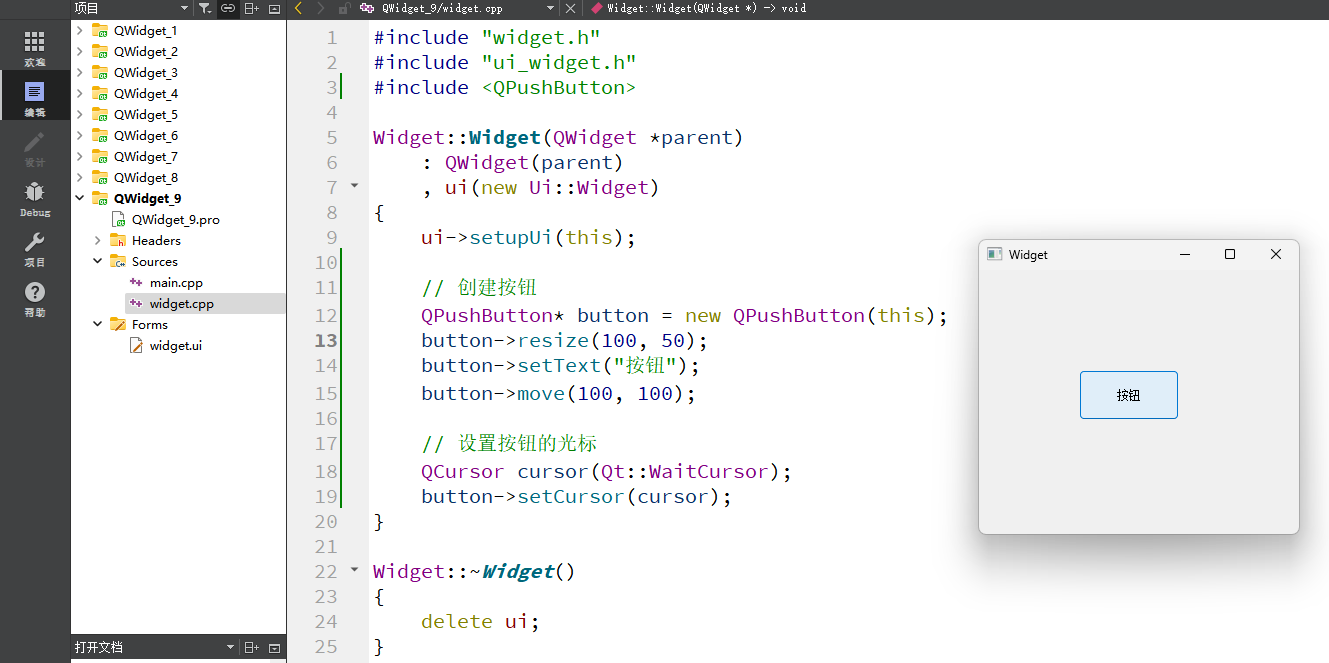Expand the QWidget_7 project

tap(80, 156)
